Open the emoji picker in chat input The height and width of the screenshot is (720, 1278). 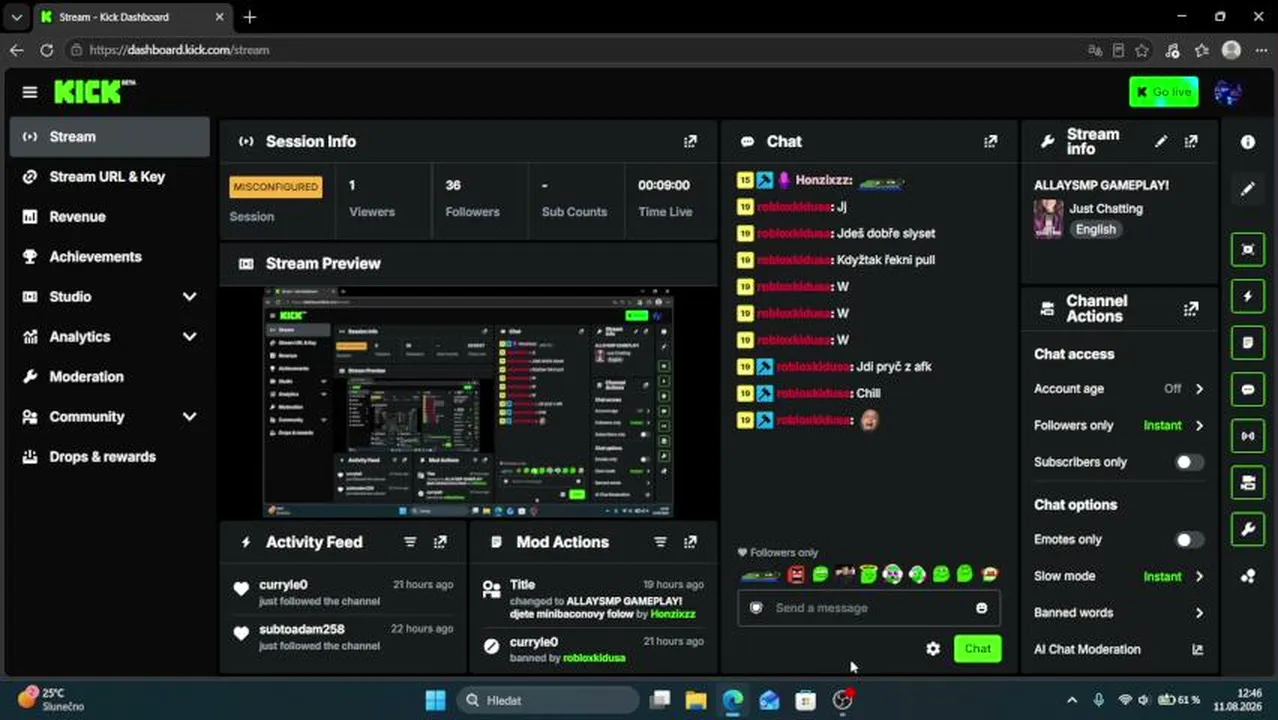tap(981, 608)
